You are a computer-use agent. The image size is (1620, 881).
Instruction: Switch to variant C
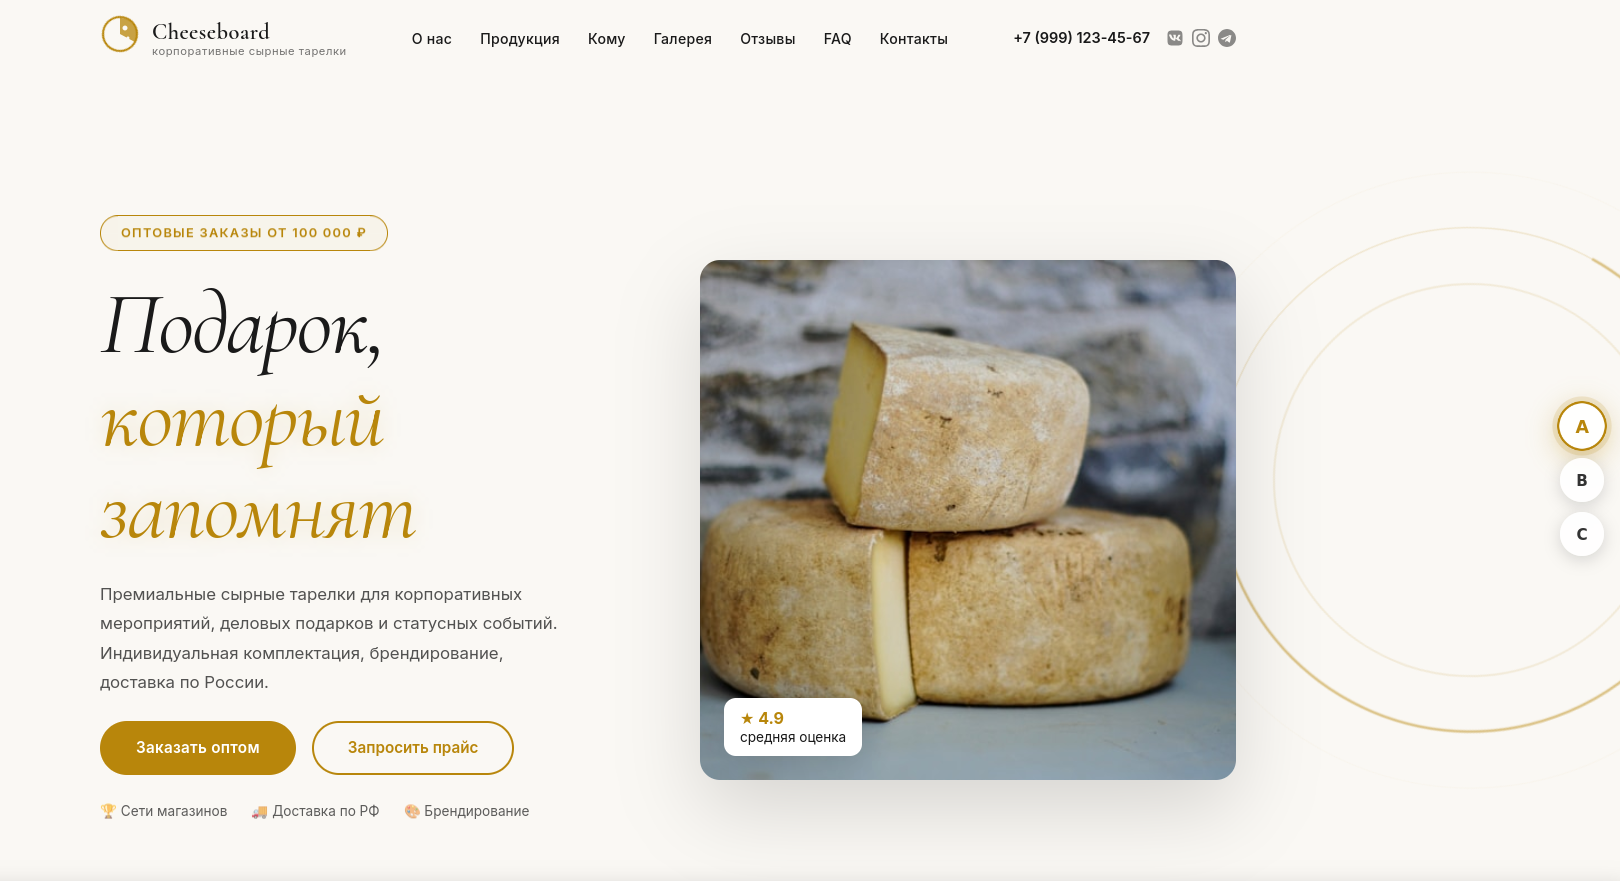[x=1582, y=534]
